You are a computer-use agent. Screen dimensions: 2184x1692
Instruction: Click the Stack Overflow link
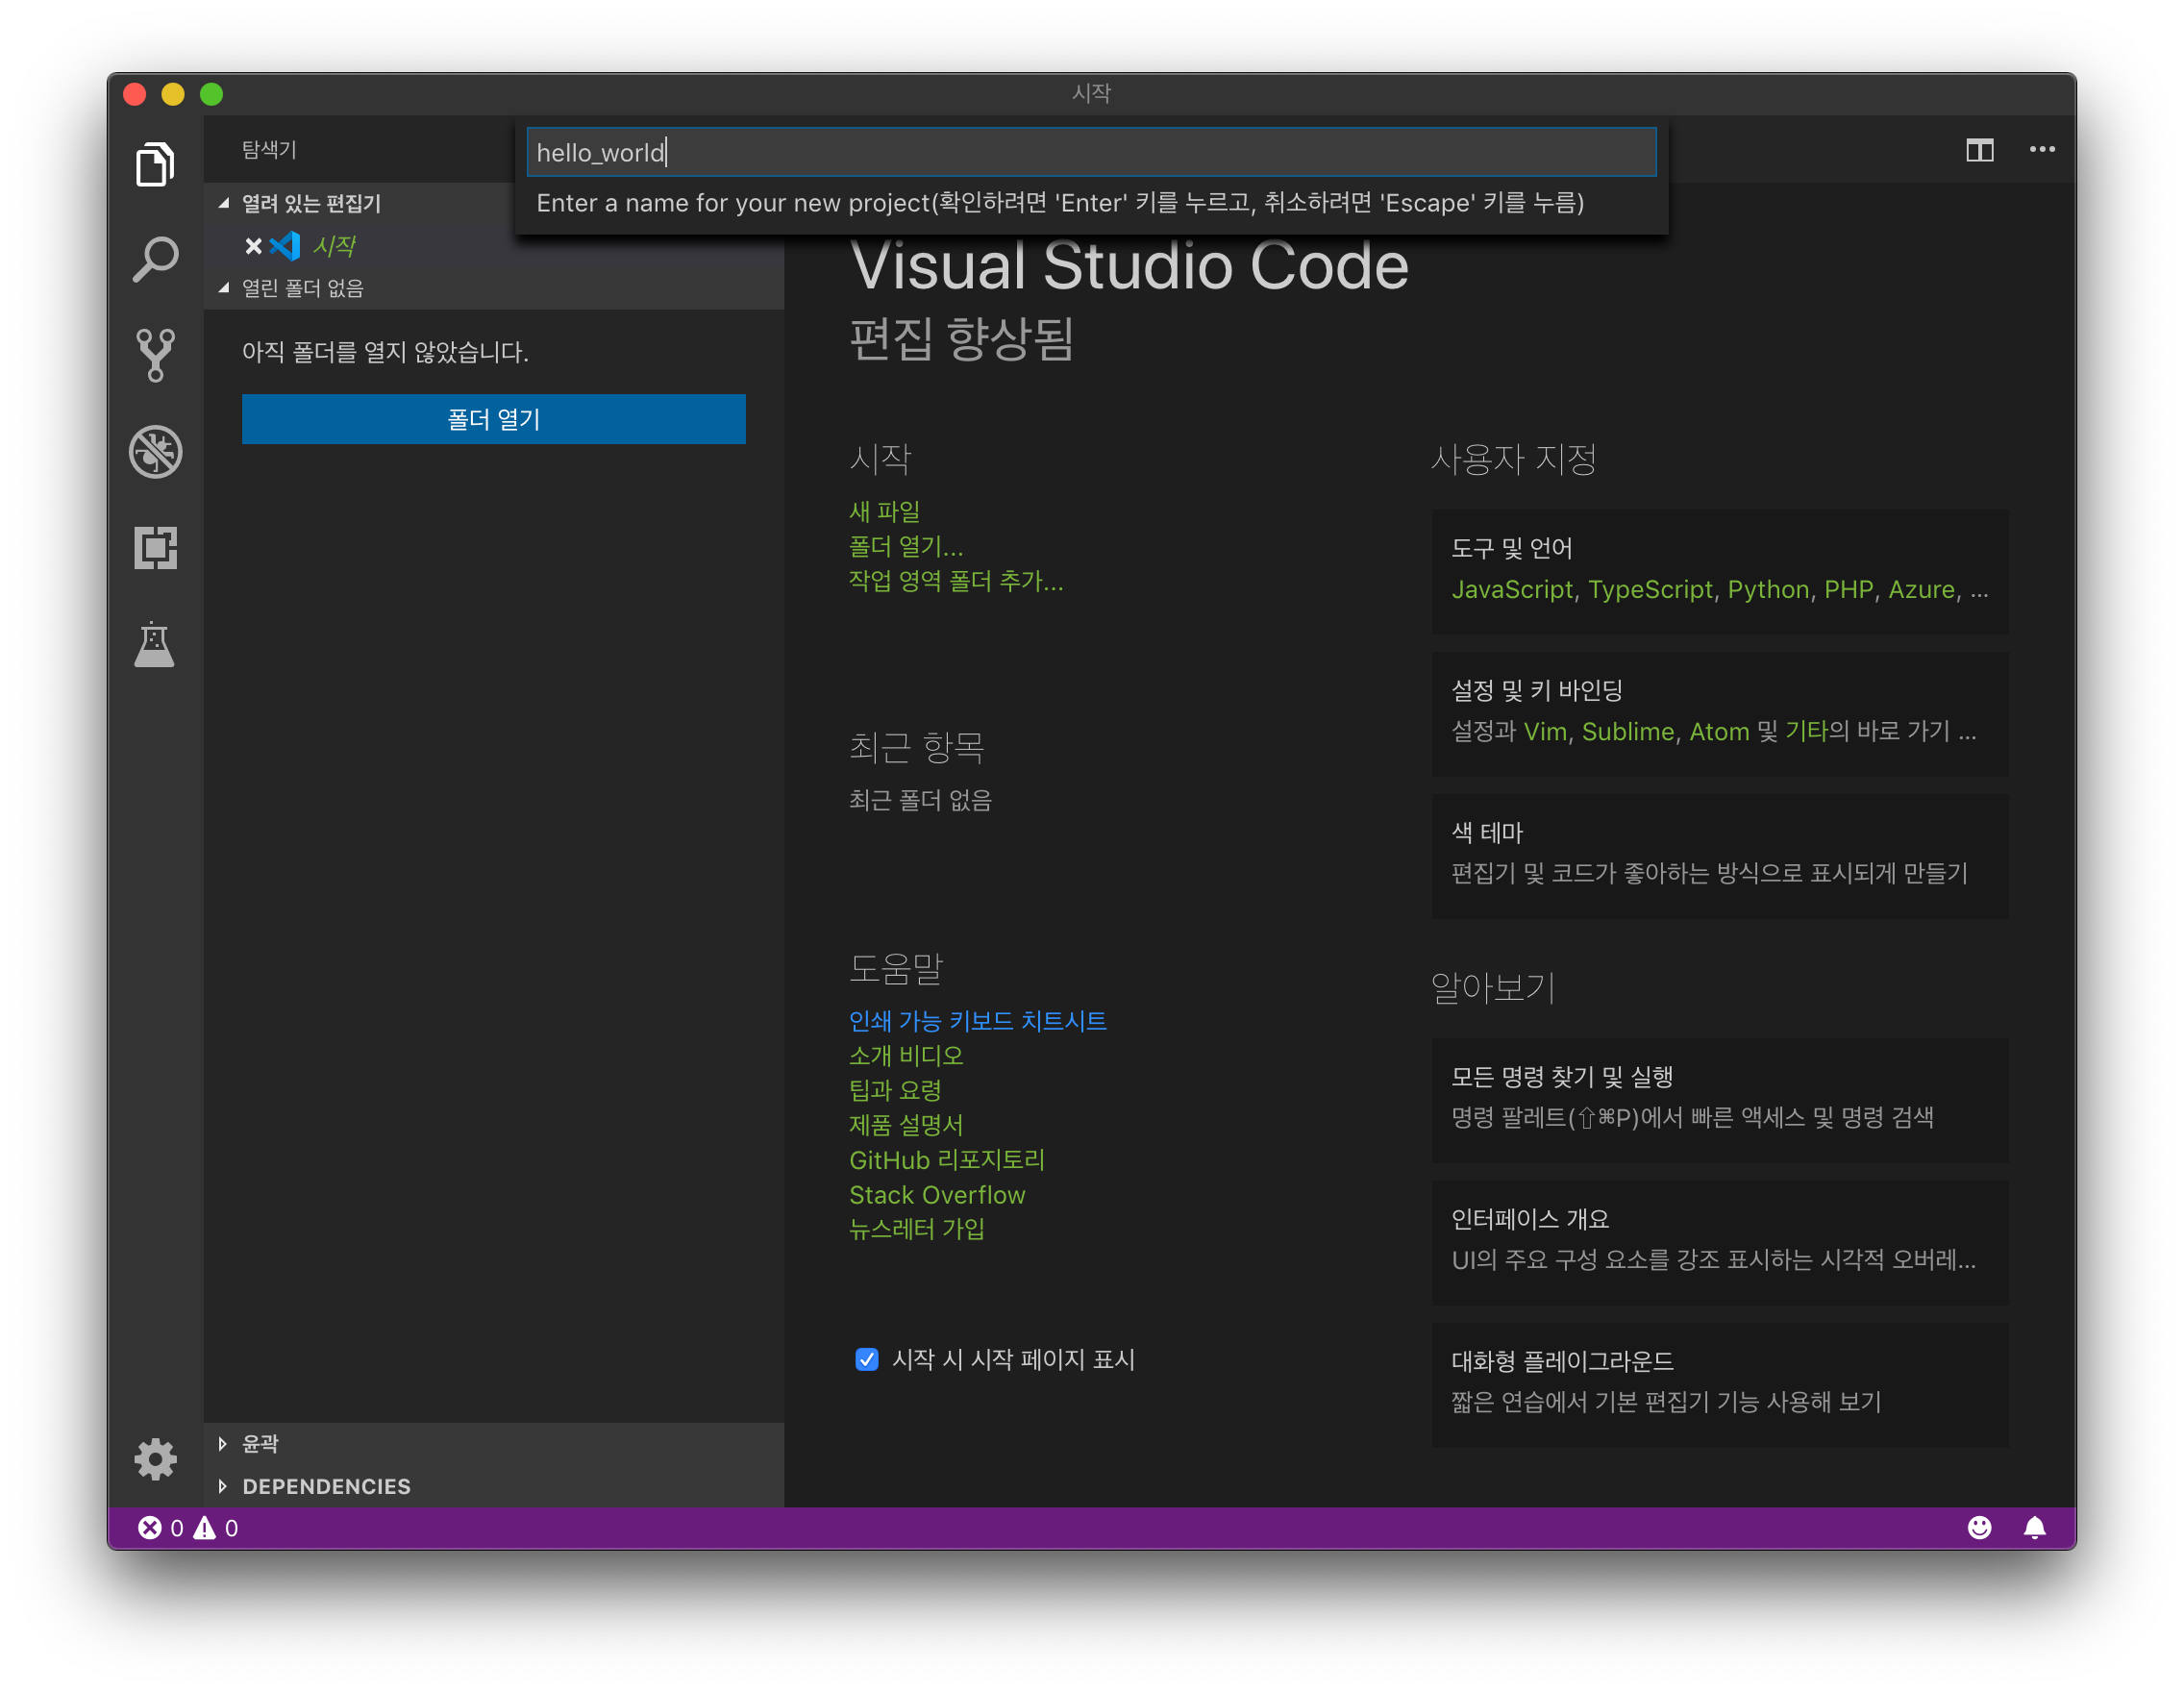point(936,1195)
